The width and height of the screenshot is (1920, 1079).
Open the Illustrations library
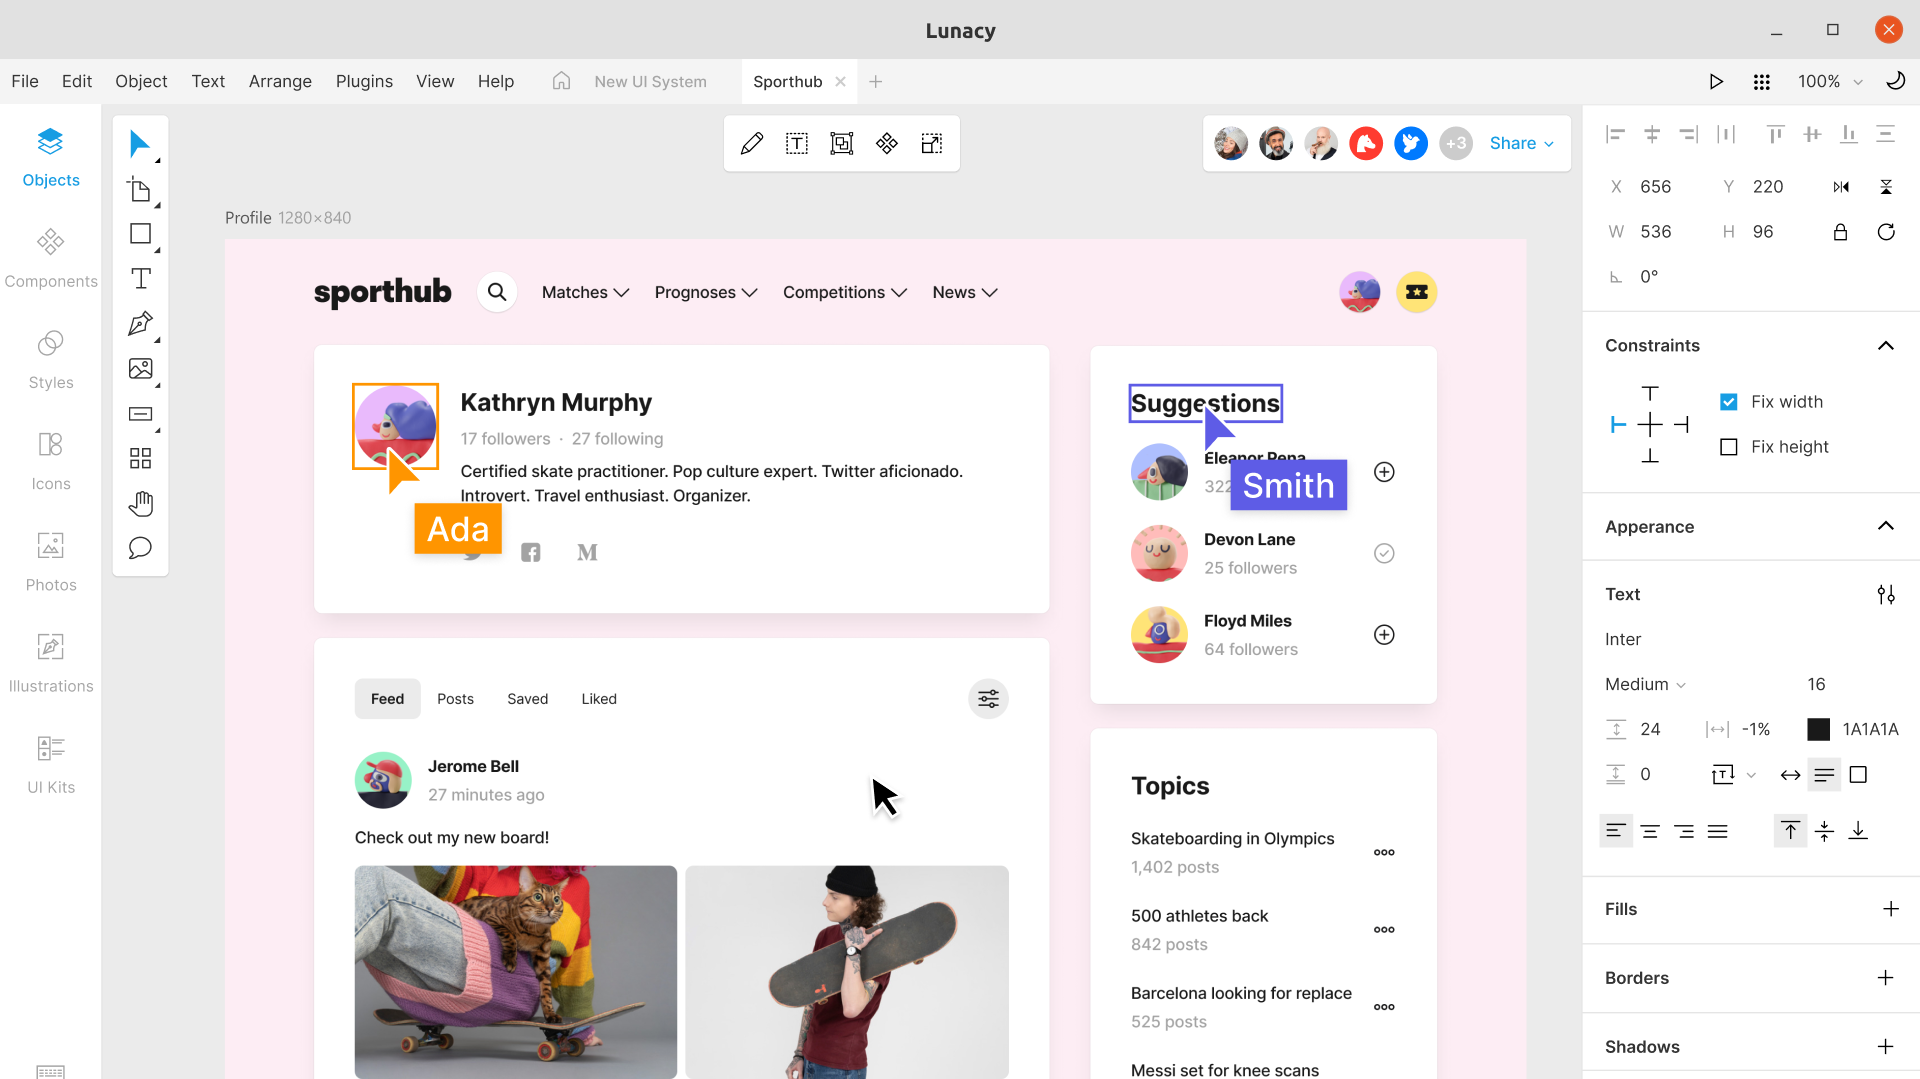[x=51, y=662]
